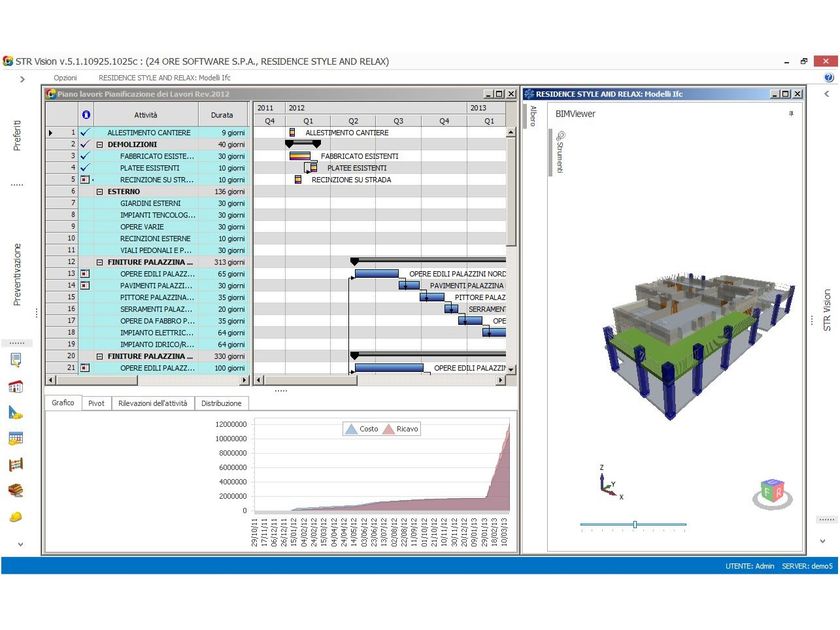Toggle the checkmark on ALLESTIMENTO CANTIERE row
This screenshot has width=840, height=630.
point(85,132)
